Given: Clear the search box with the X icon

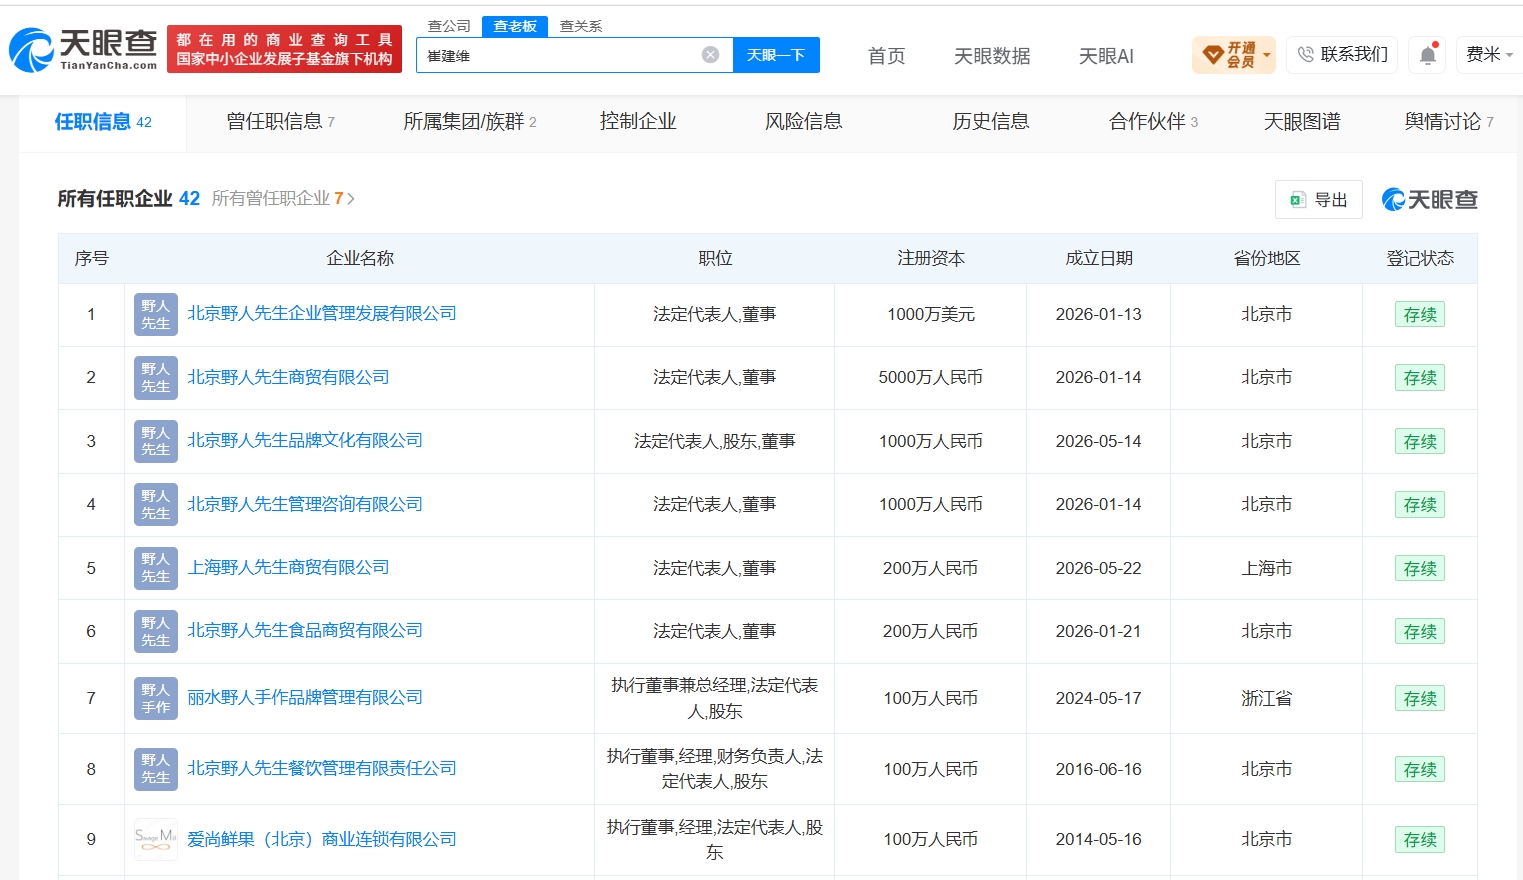Looking at the screenshot, I should [710, 55].
